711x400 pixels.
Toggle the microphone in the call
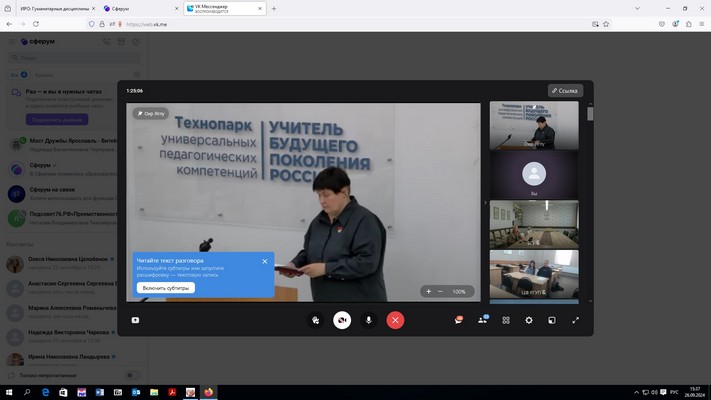369,320
